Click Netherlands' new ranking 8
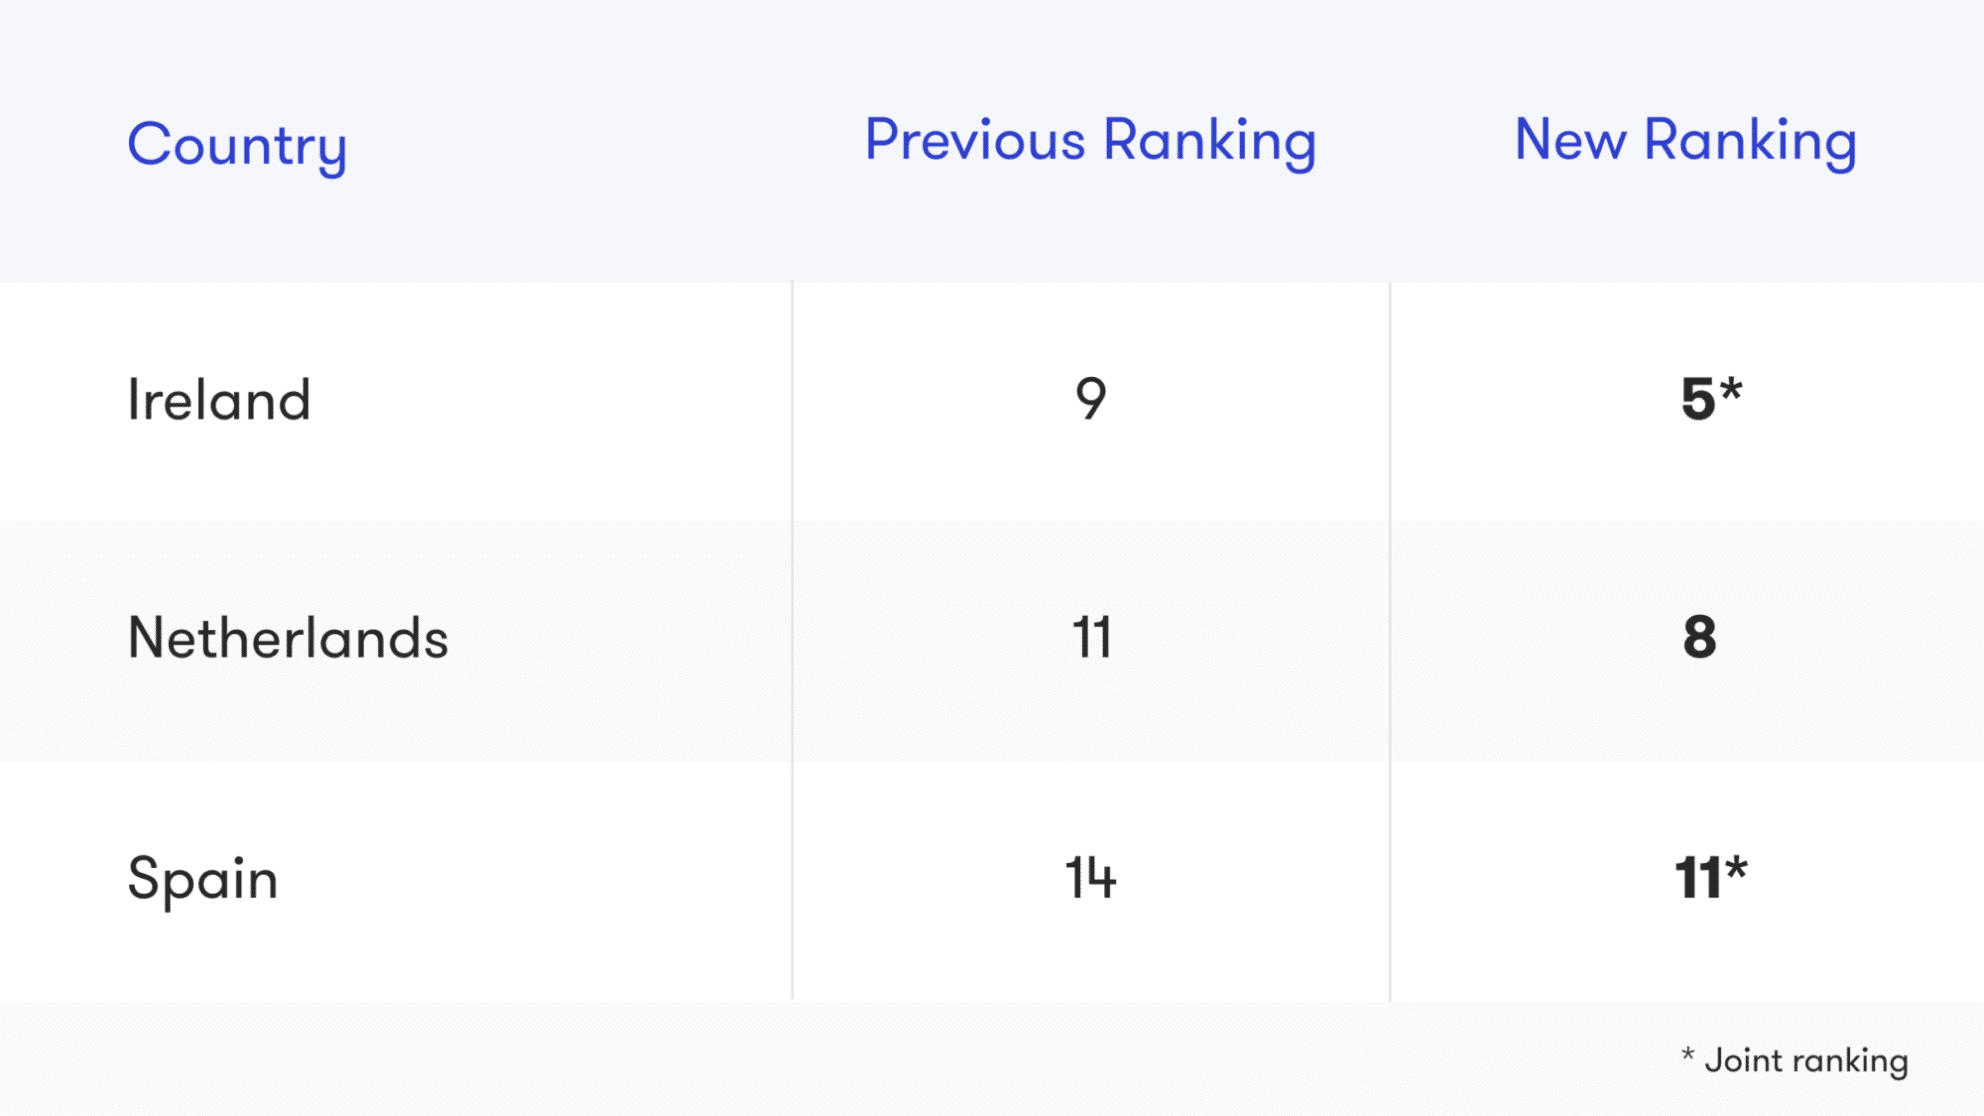 coord(1699,638)
